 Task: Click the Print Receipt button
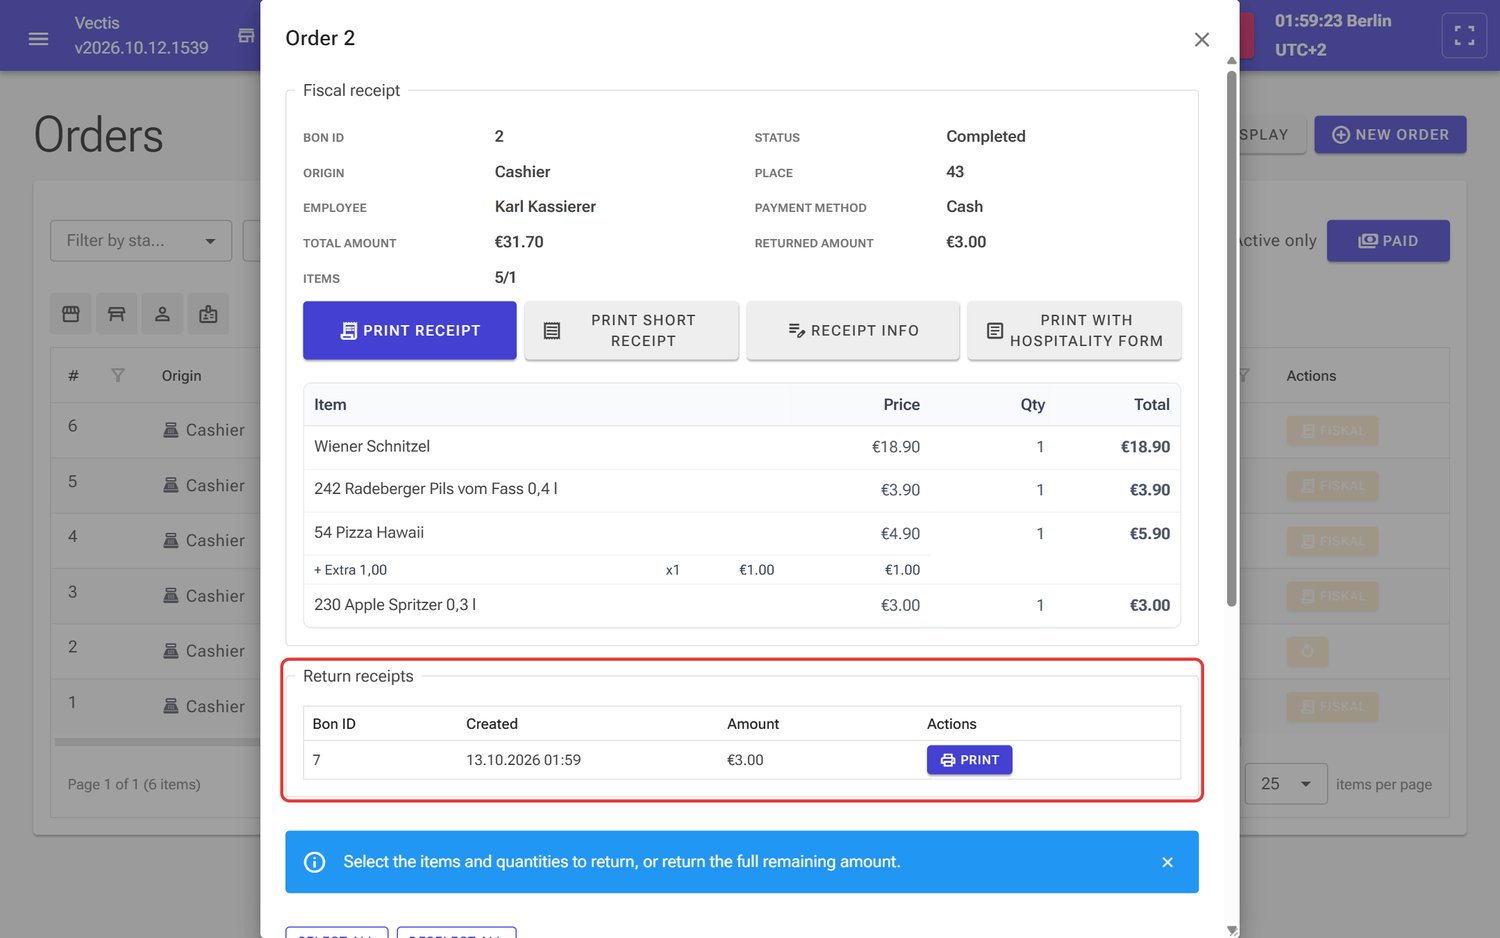point(410,330)
